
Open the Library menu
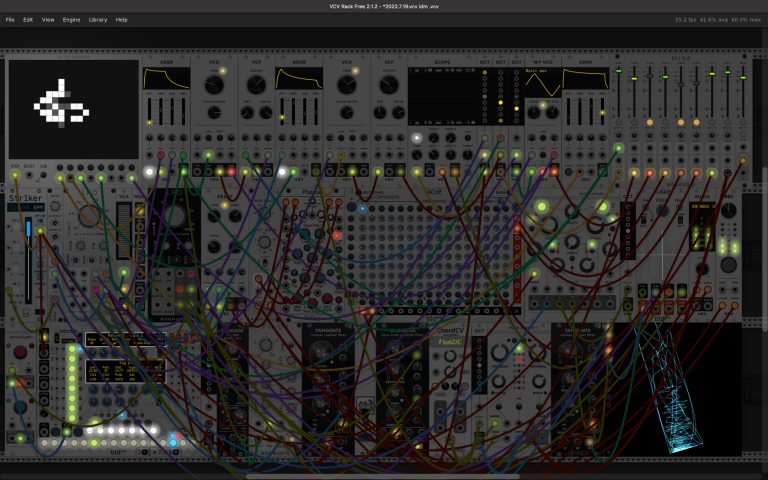click(x=97, y=20)
